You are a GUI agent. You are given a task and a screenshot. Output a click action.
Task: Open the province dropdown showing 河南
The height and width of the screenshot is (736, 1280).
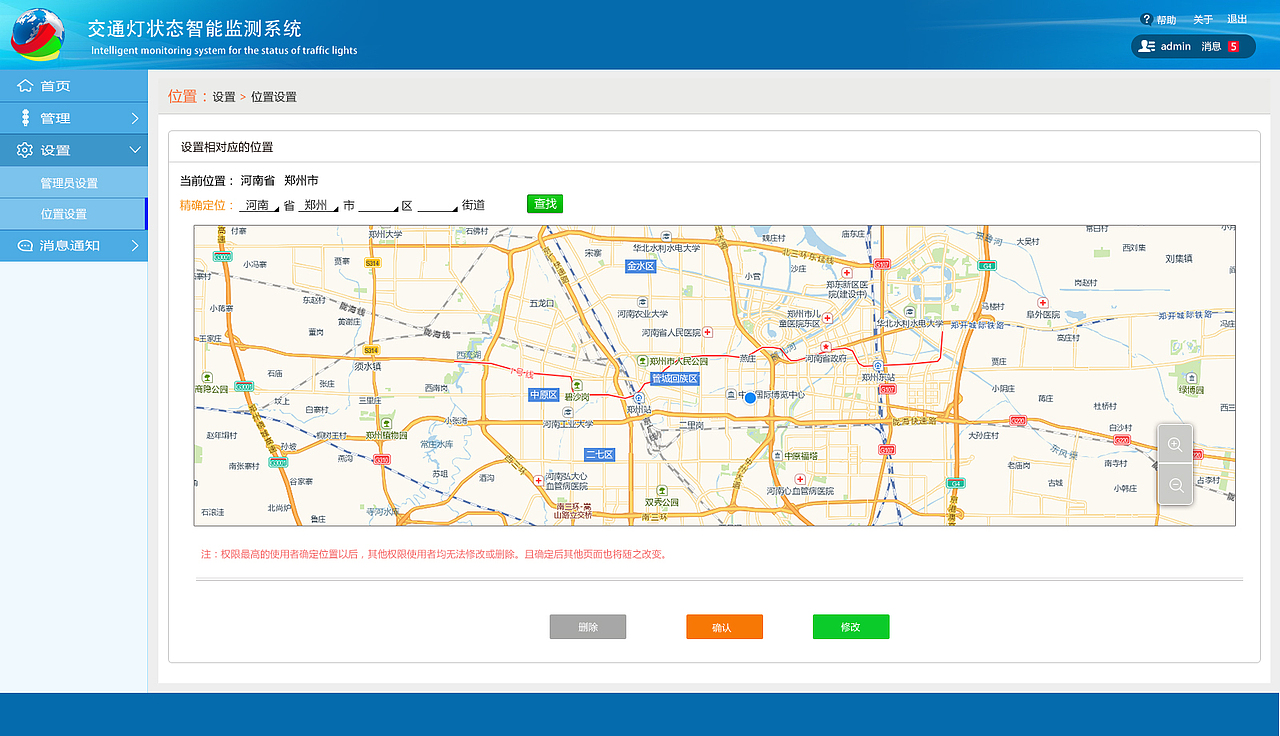(259, 205)
